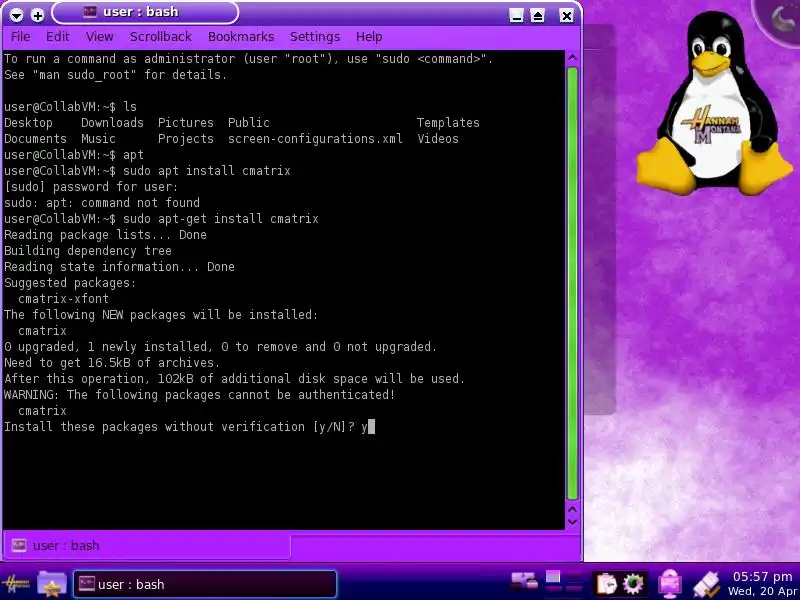
Task: Open the Hannah Montana application launcher
Action: 16,584
